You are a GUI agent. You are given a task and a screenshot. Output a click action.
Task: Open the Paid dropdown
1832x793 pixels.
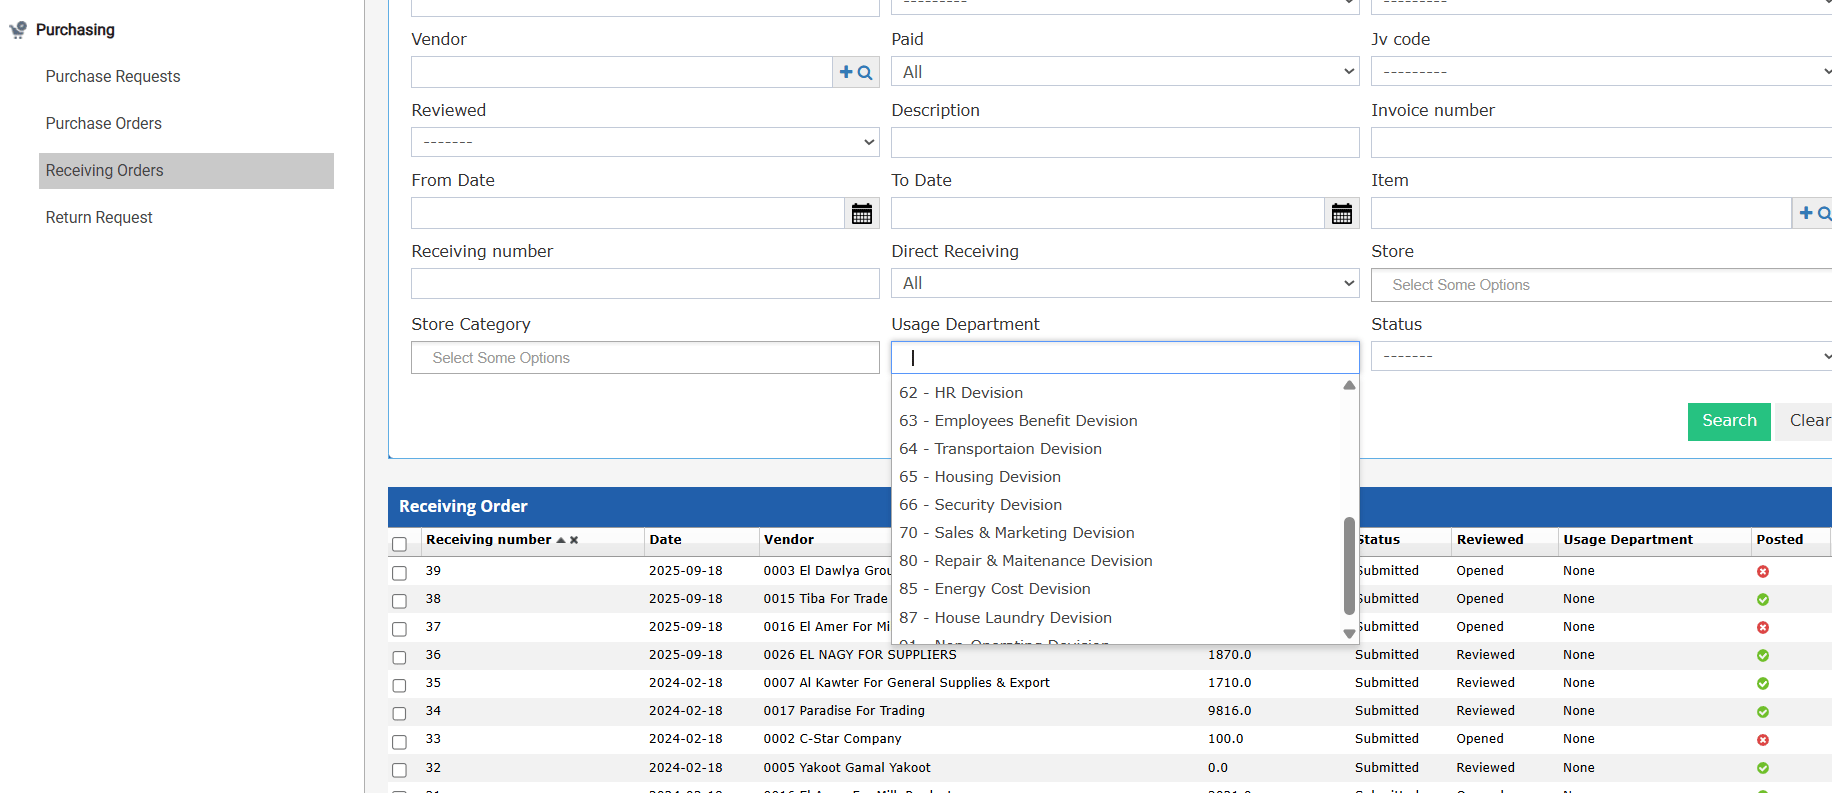[1125, 71]
